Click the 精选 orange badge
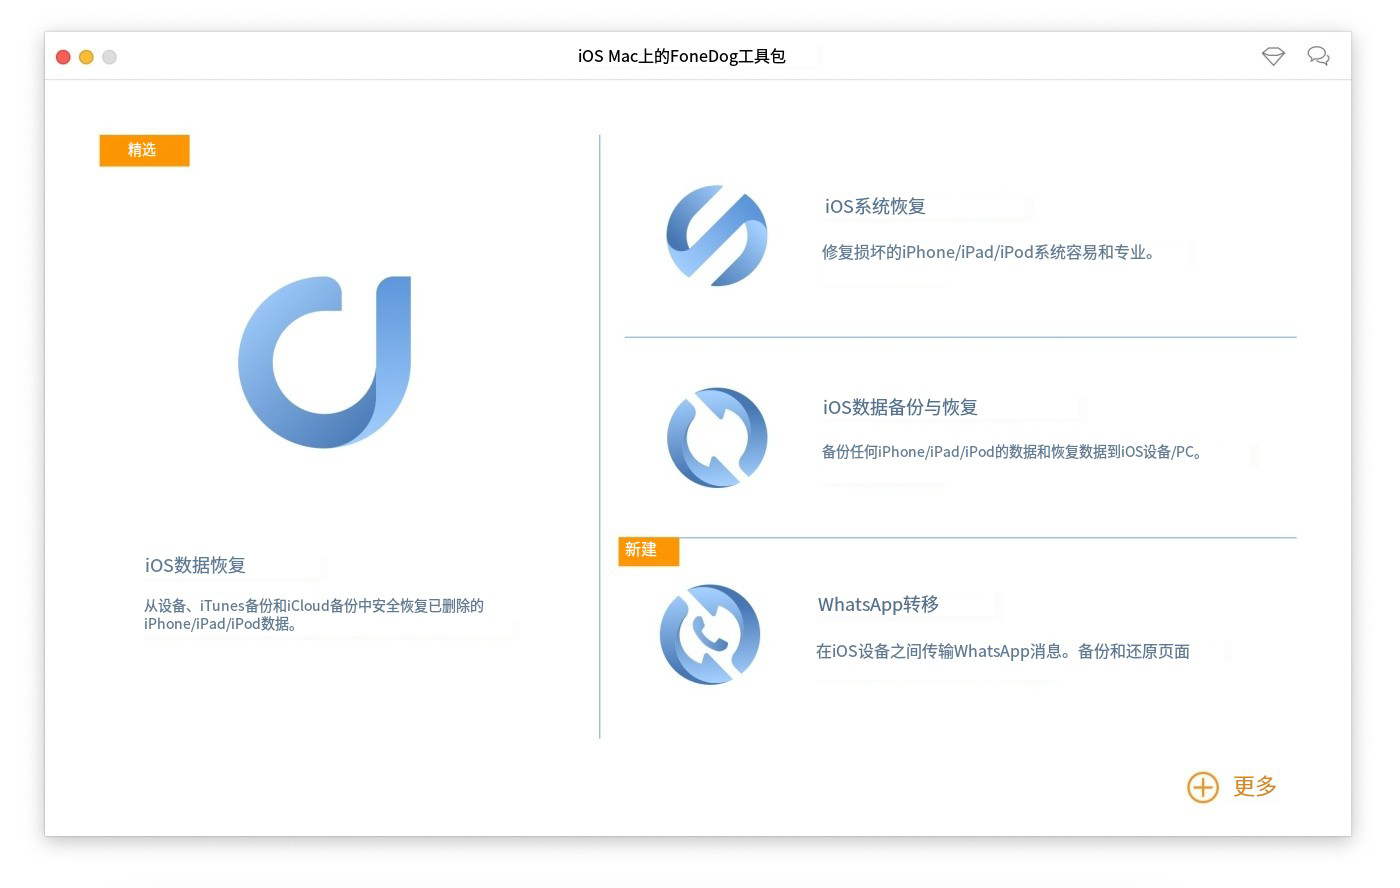Image resolution: width=1400 pixels, height=888 pixels. pos(144,150)
